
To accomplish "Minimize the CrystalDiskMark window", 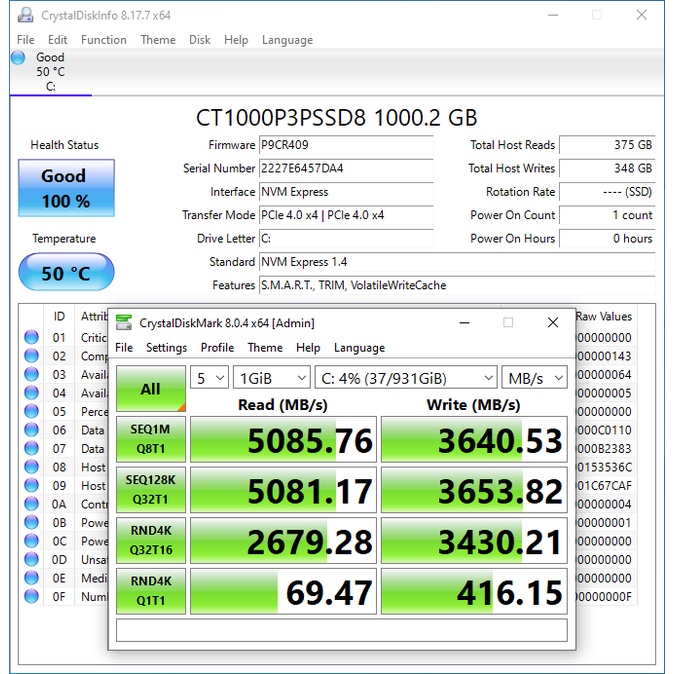I will click(x=464, y=322).
